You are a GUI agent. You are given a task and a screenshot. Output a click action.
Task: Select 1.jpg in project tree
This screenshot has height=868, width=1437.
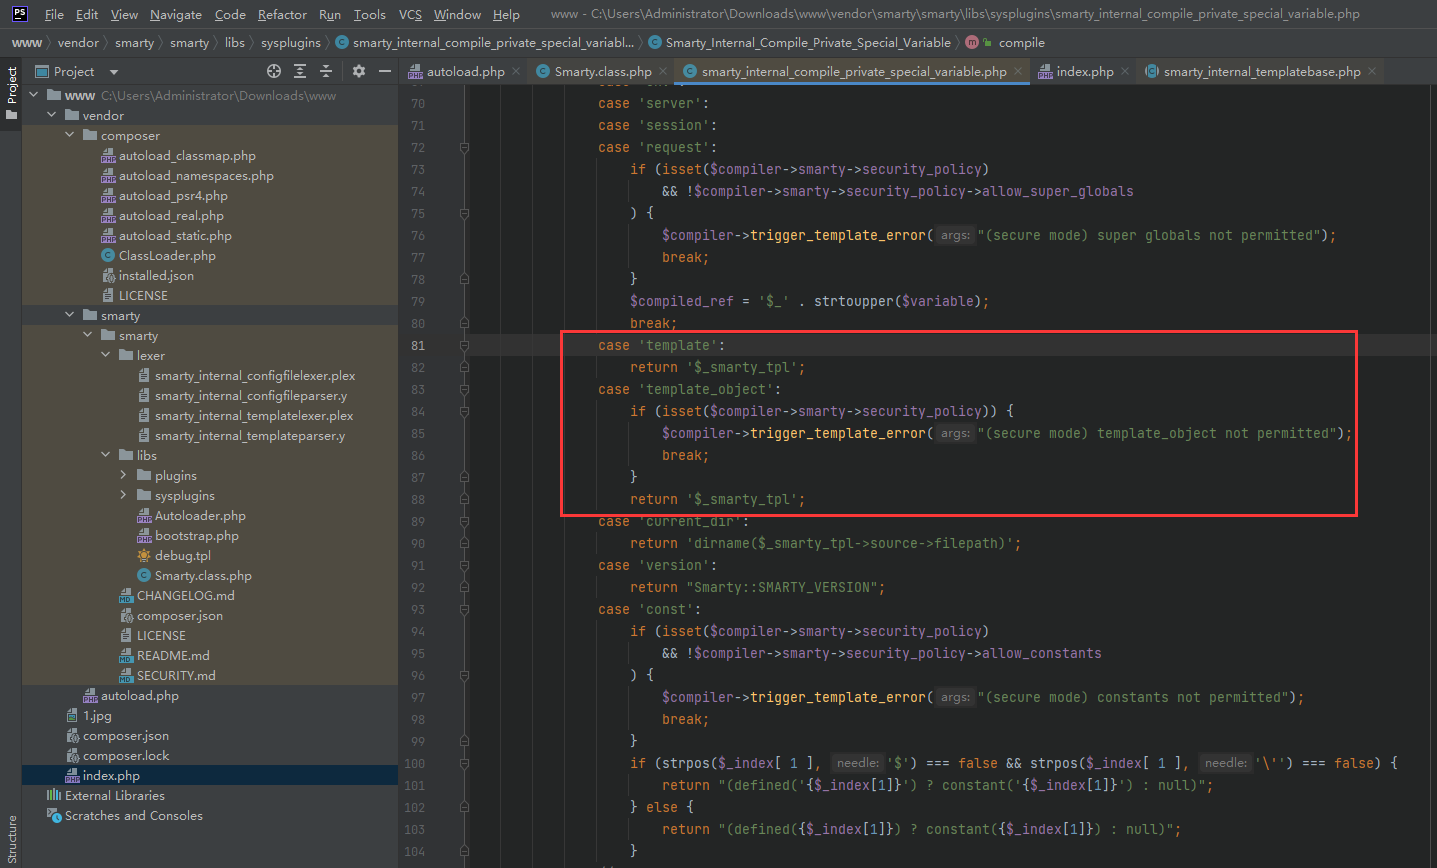point(97,715)
